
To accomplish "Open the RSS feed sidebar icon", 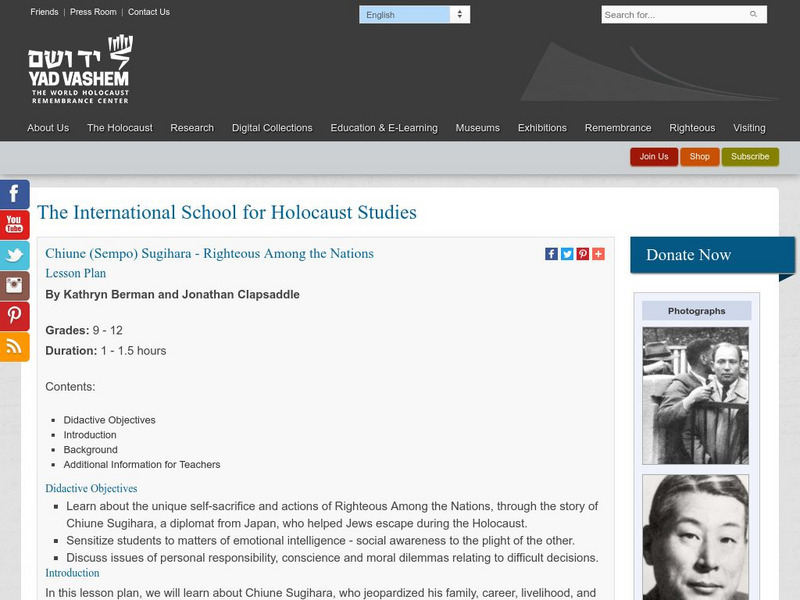I will point(14,347).
